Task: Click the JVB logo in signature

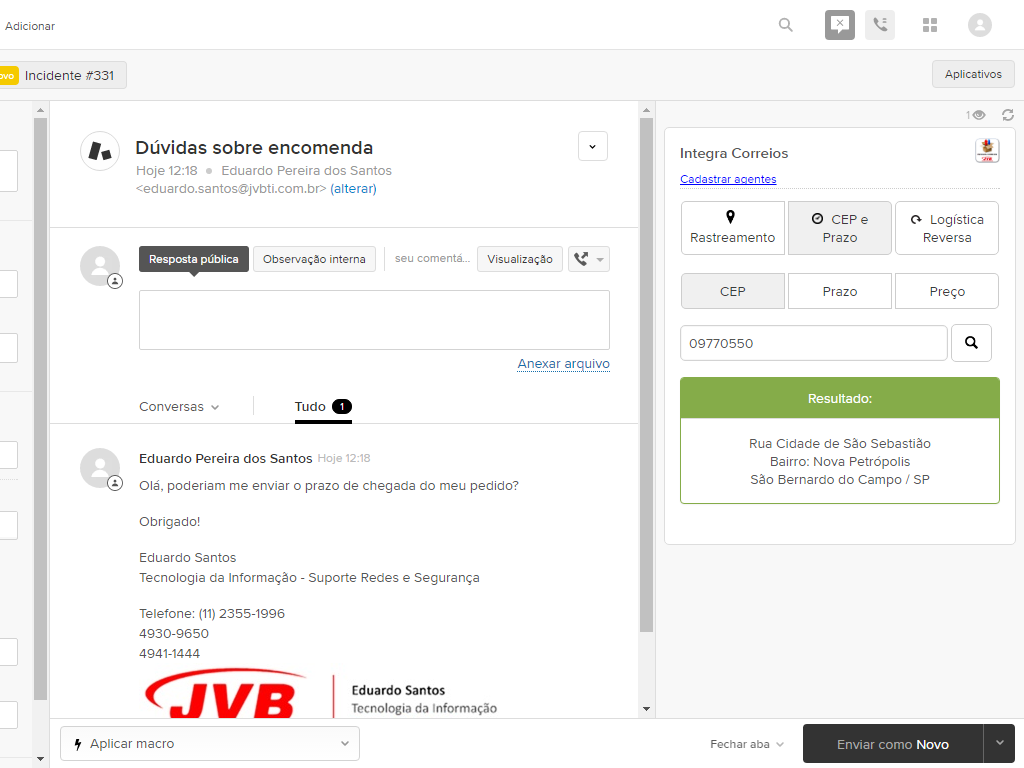Action: (225, 695)
